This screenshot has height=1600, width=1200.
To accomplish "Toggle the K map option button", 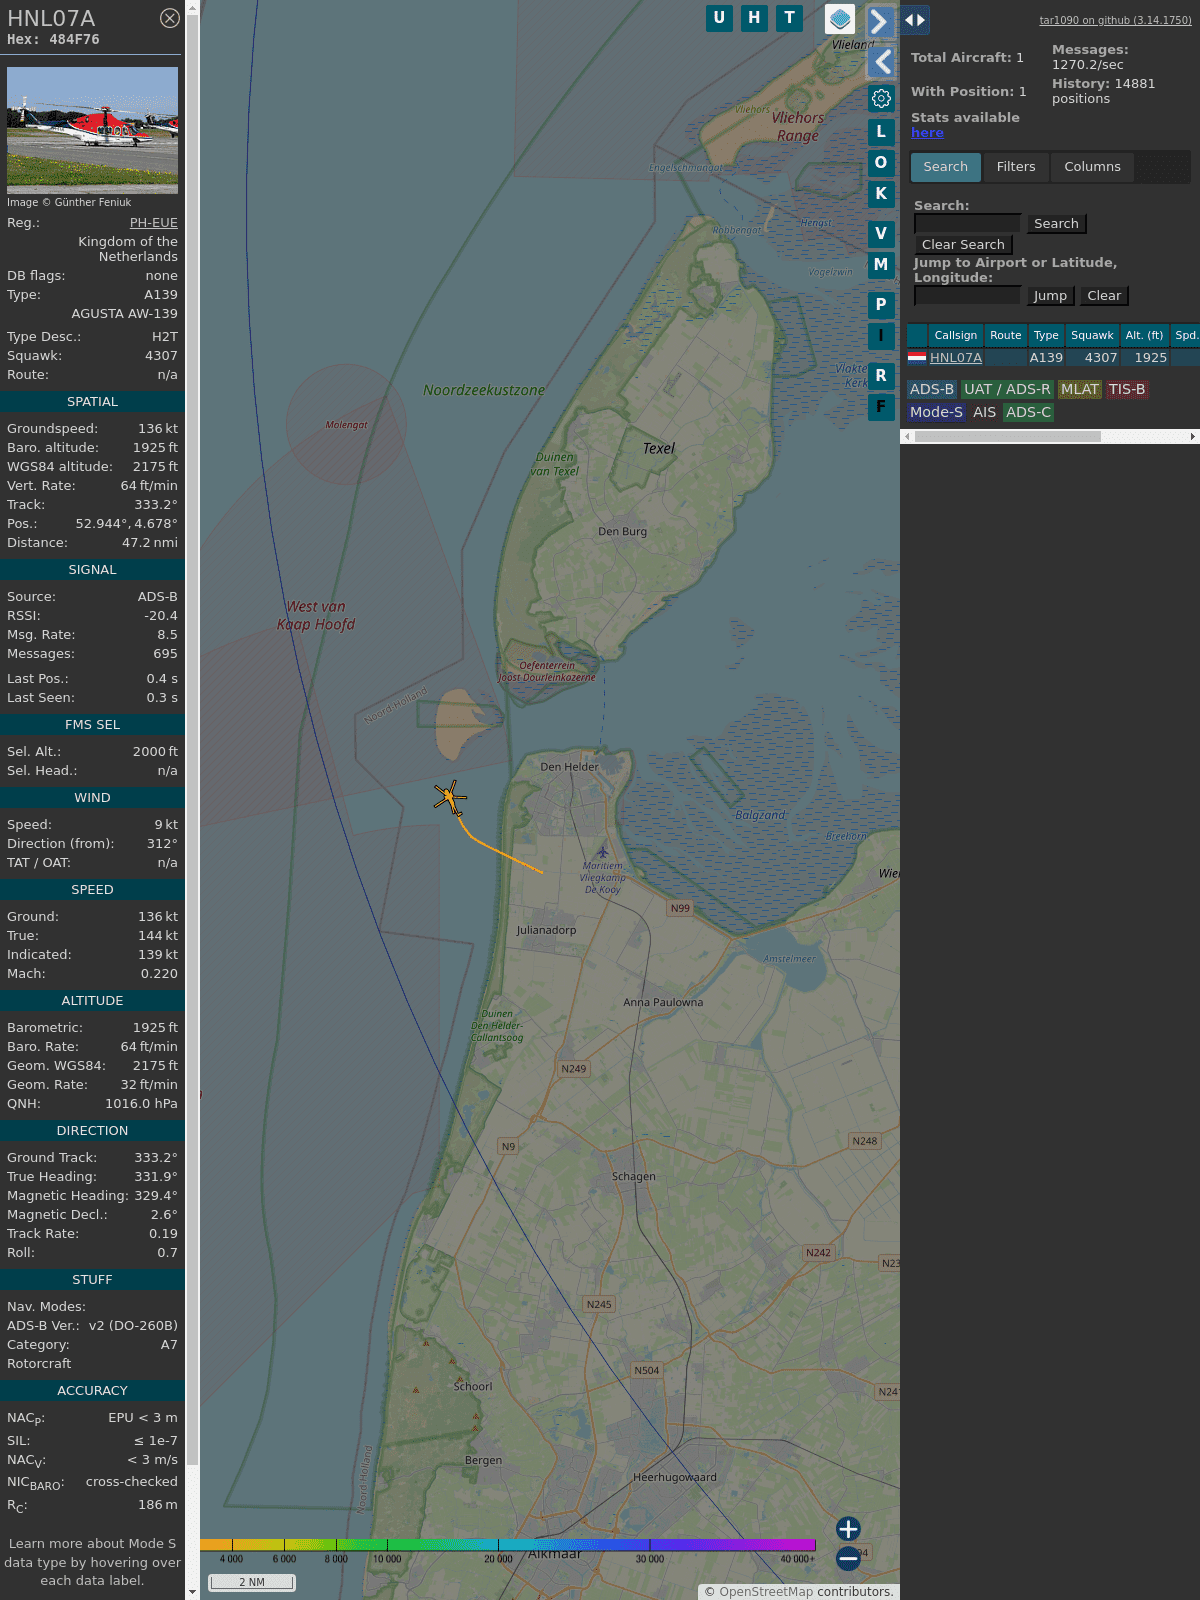I will [881, 193].
